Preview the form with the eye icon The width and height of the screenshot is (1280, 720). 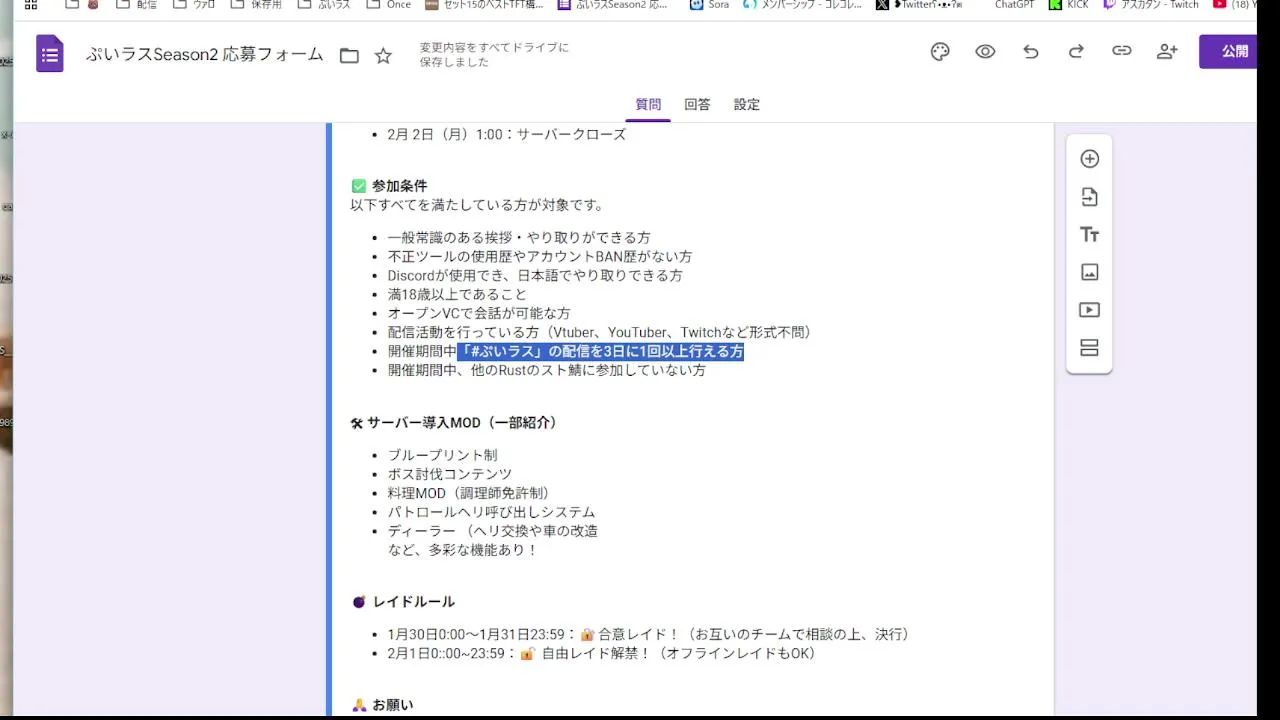pos(985,52)
